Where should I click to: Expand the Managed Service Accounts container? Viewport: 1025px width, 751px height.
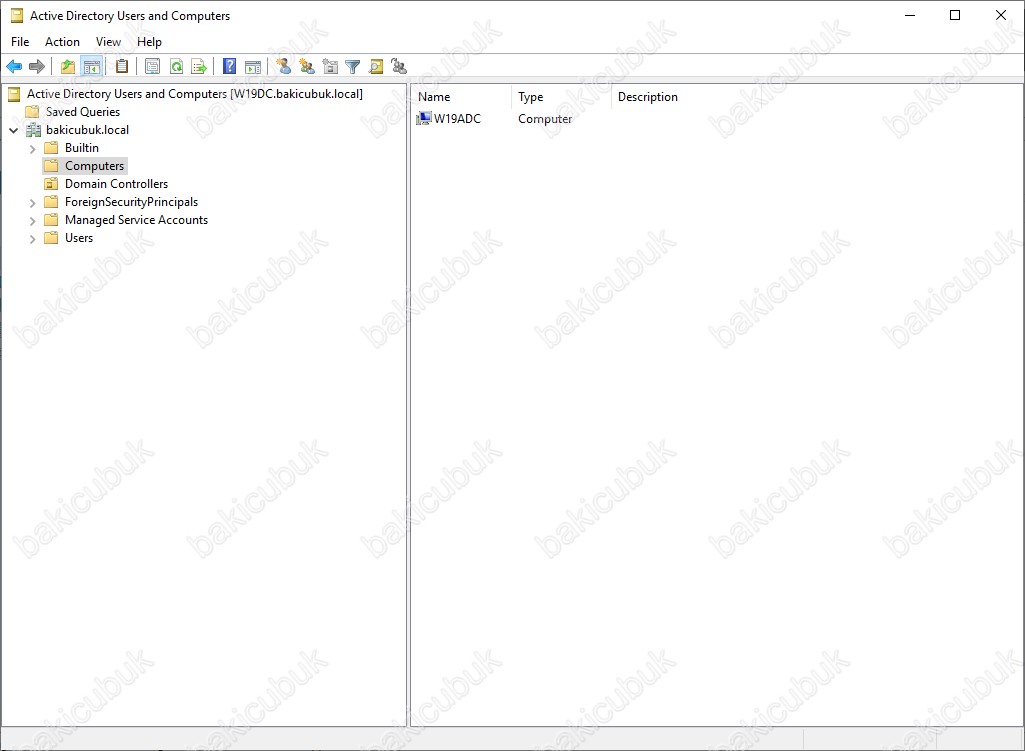click(33, 221)
